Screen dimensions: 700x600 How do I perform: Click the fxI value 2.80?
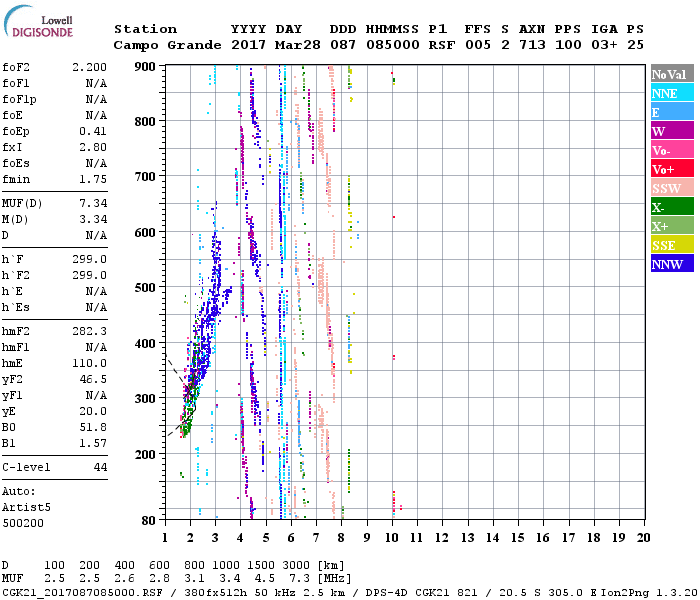pyautogui.click(x=93, y=147)
